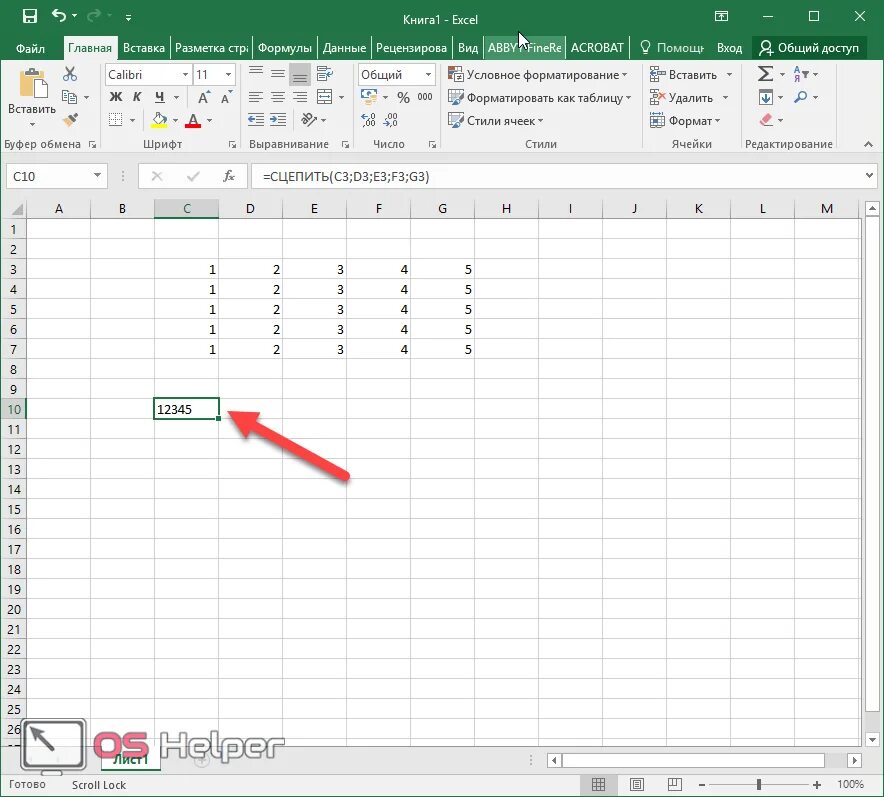Image resolution: width=884 pixels, height=797 pixels.
Task: Click Middle Align icon
Action: click(277, 73)
